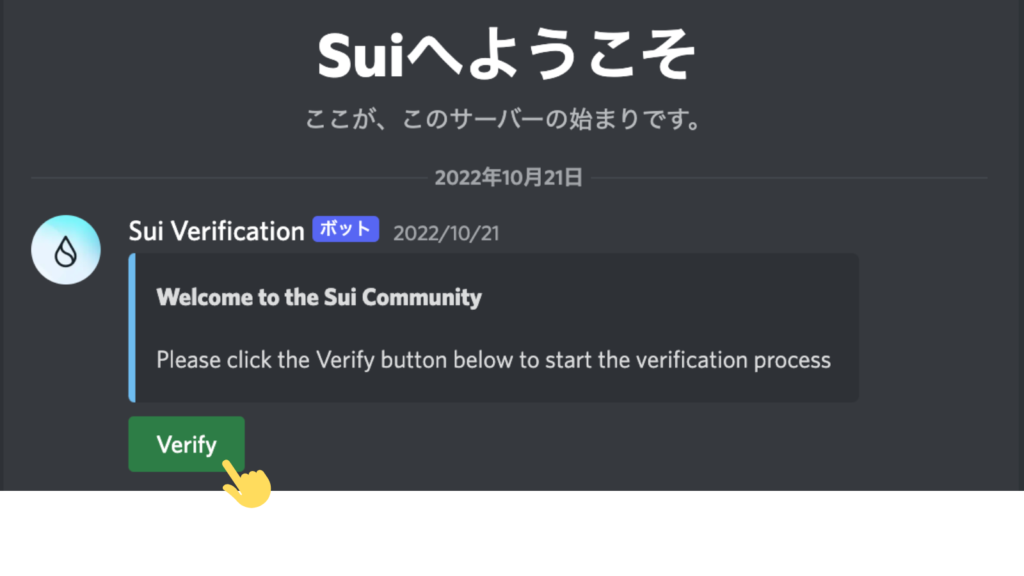Open the Sui Verification bot avatar
Screen dimensions: 1024x576
click(x=66, y=249)
